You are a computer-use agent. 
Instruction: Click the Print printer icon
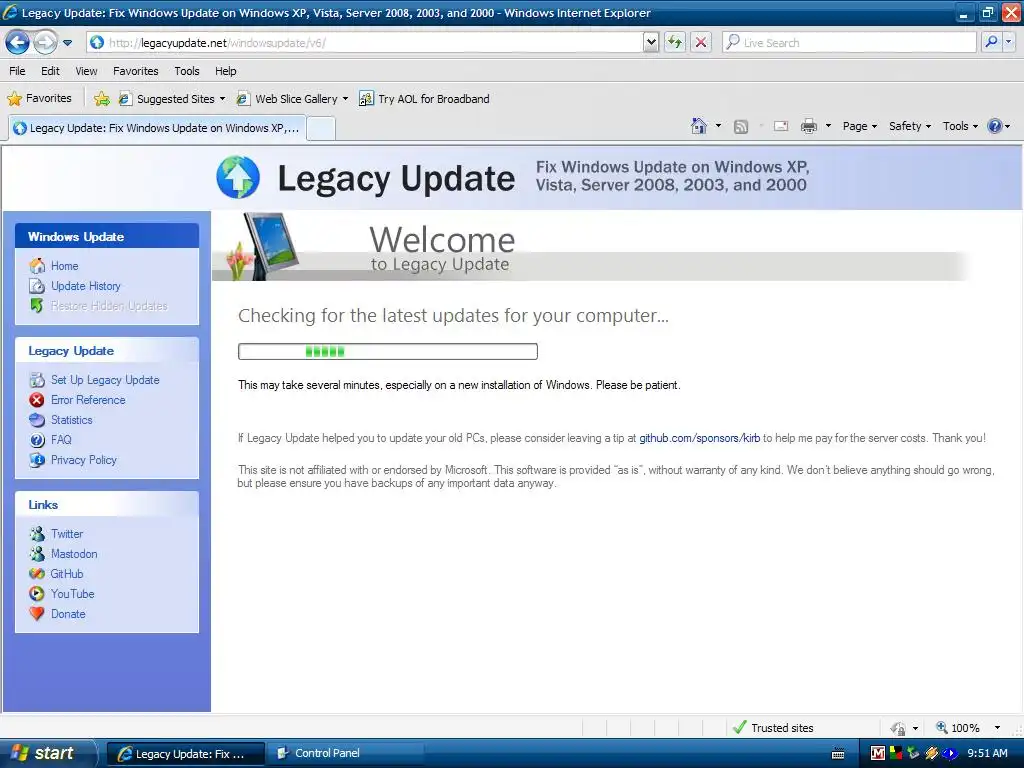[808, 126]
